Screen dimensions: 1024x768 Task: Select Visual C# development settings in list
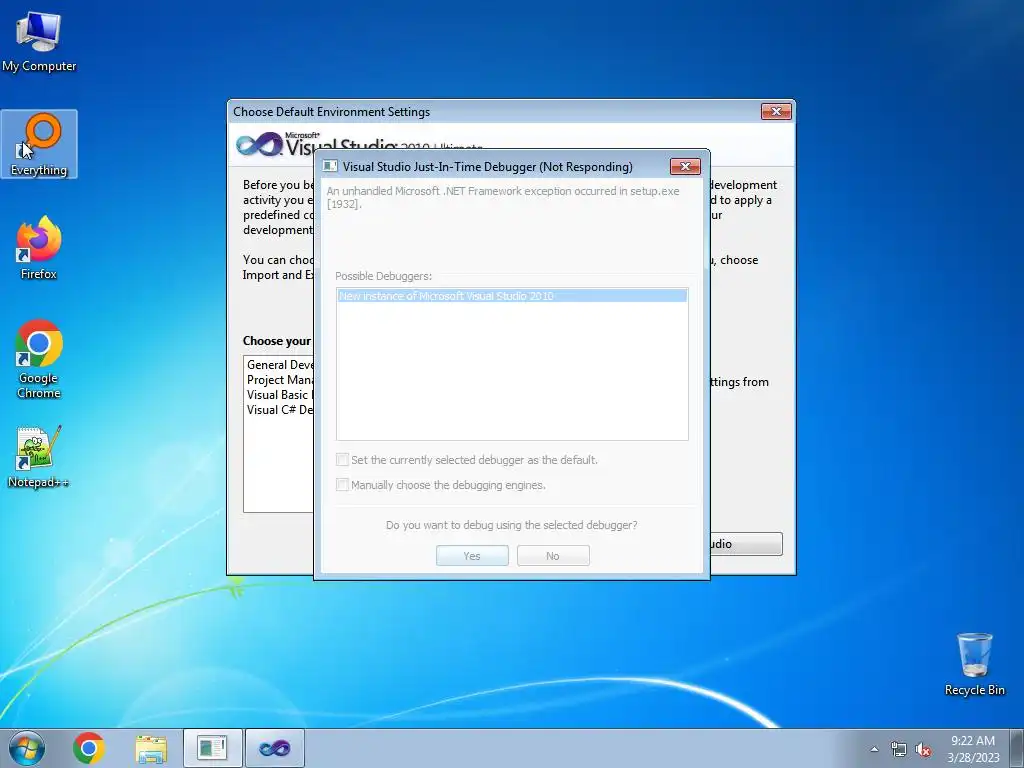280,410
